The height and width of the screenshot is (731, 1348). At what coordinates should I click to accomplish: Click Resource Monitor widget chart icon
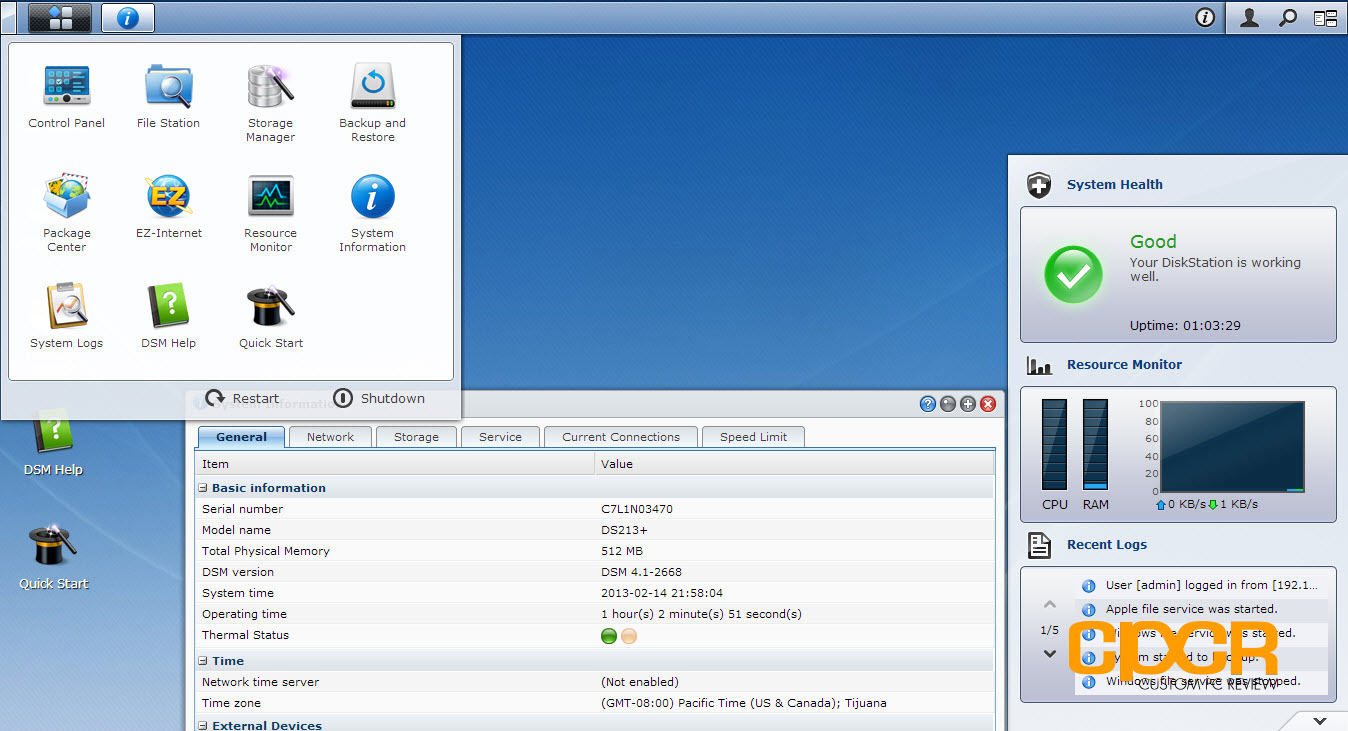[x=1040, y=365]
